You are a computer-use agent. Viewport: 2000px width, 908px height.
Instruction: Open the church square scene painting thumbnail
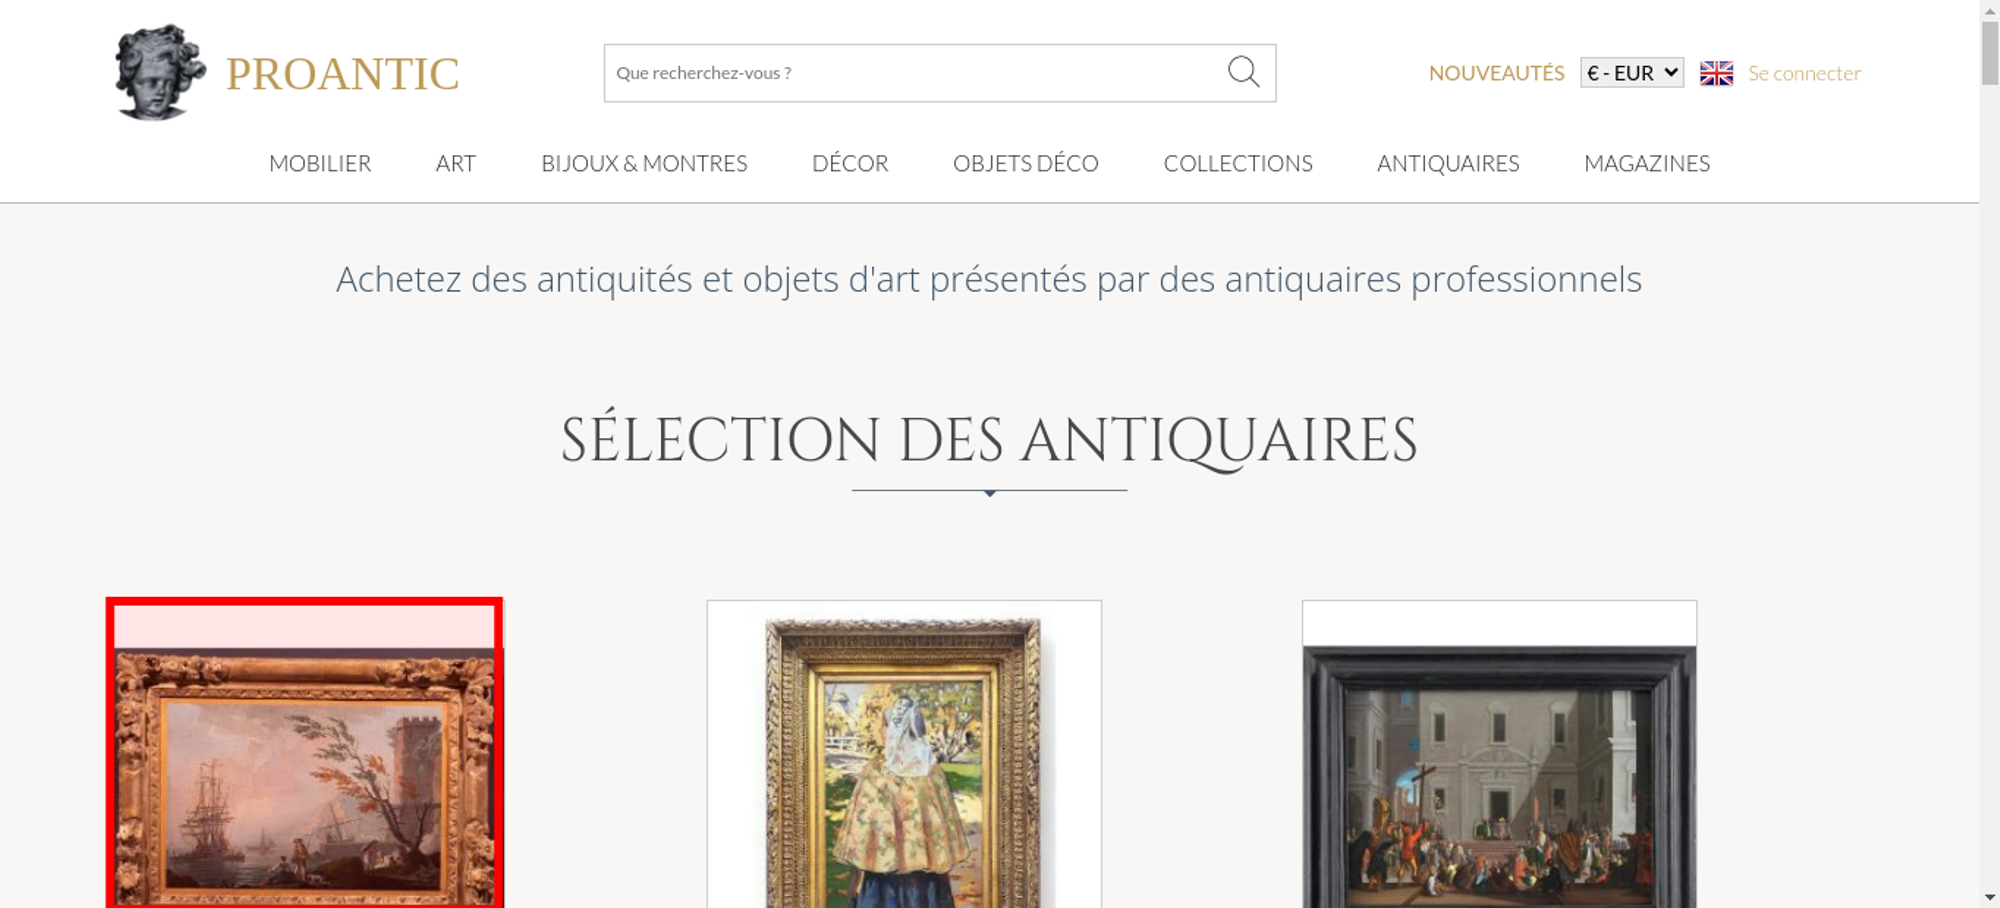pos(1499,754)
